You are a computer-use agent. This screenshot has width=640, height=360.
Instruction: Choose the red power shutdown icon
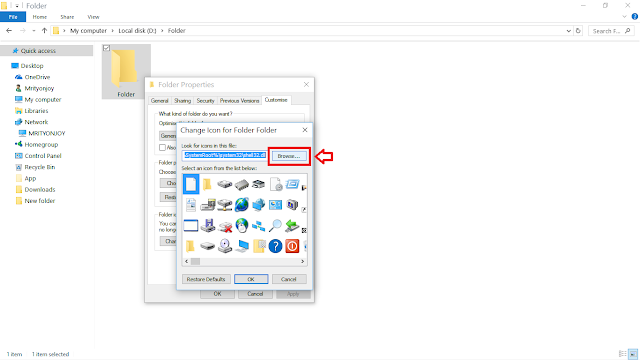click(x=292, y=246)
